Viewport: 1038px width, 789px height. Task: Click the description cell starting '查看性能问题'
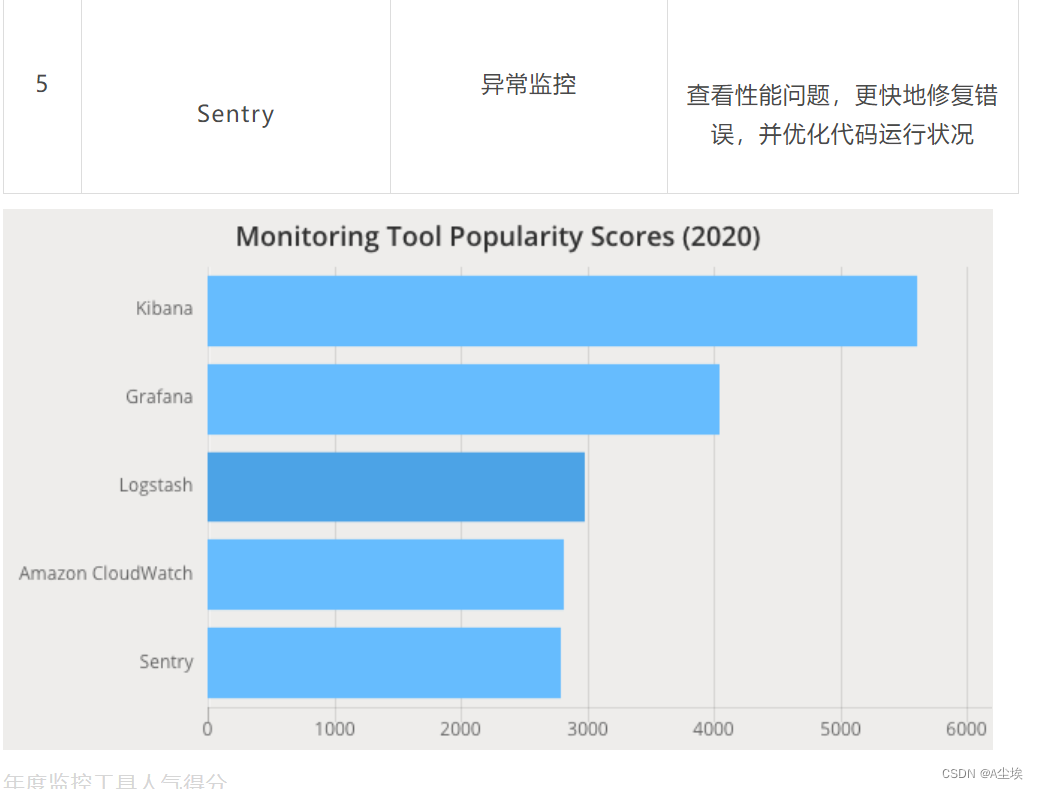843,97
